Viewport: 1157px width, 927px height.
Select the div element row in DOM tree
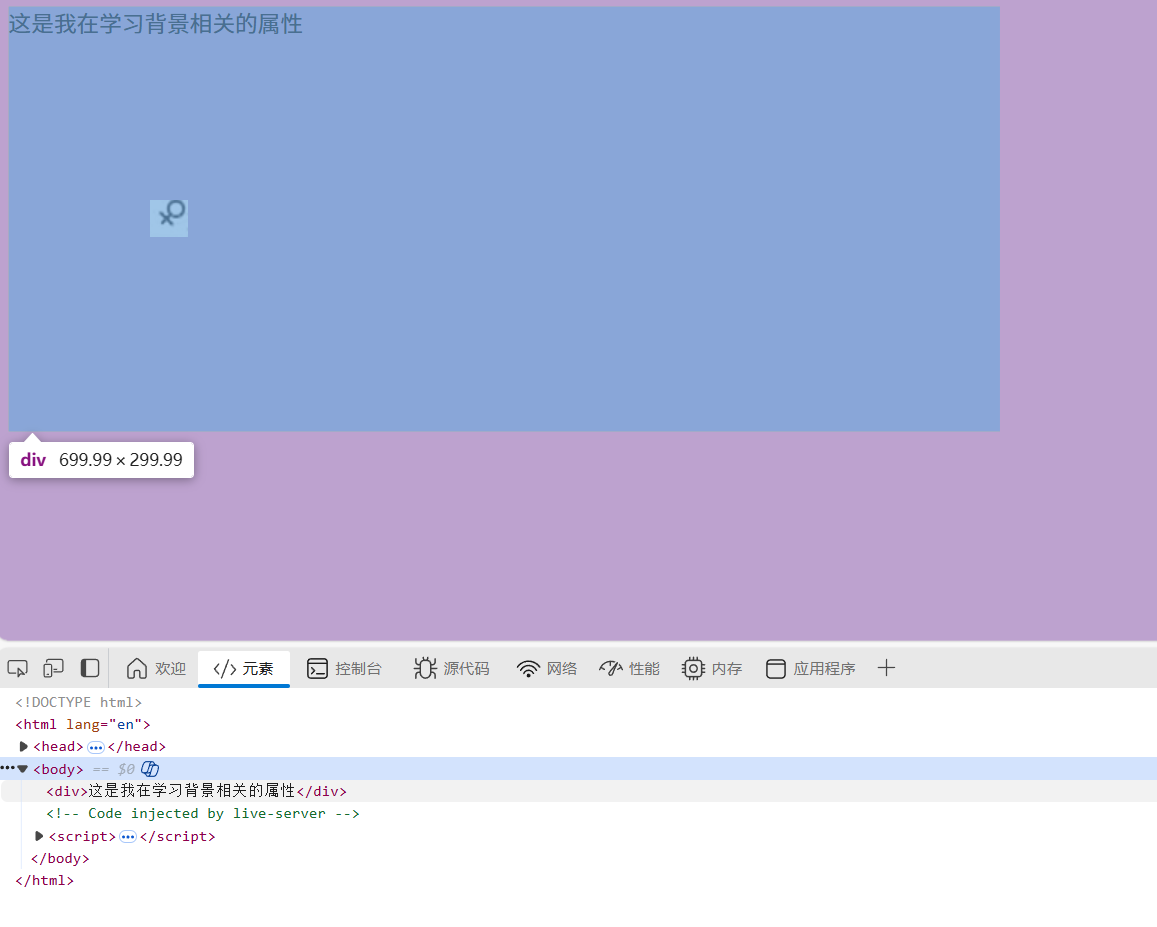(578, 791)
